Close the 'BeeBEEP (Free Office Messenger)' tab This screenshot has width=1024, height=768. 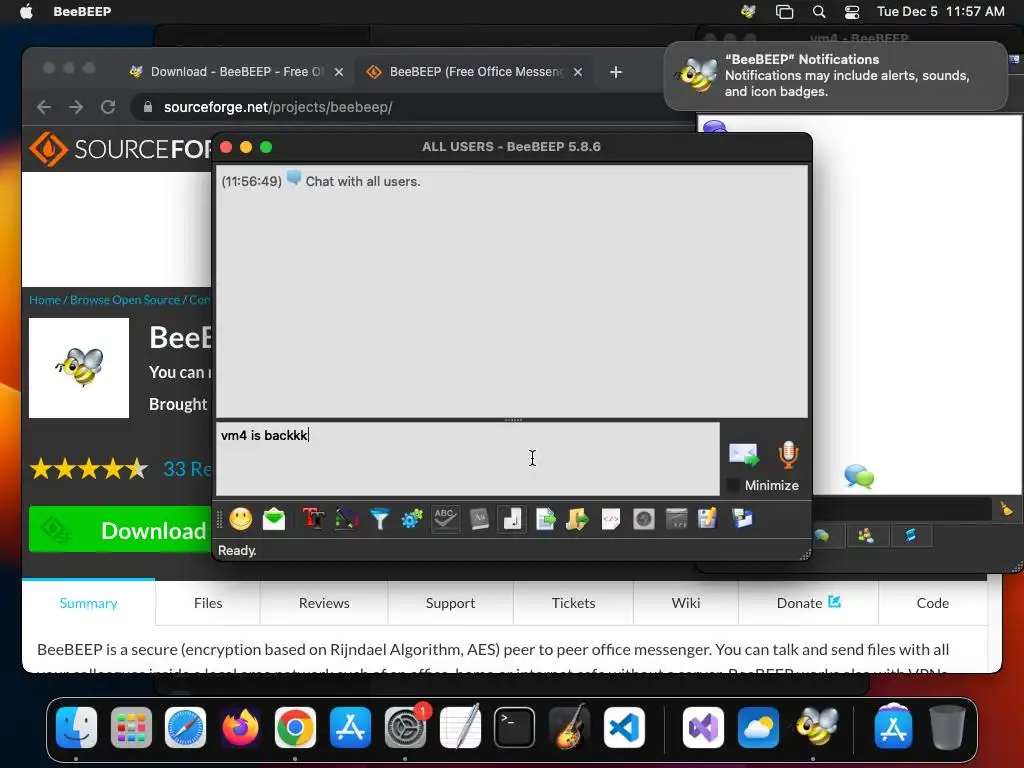578,72
